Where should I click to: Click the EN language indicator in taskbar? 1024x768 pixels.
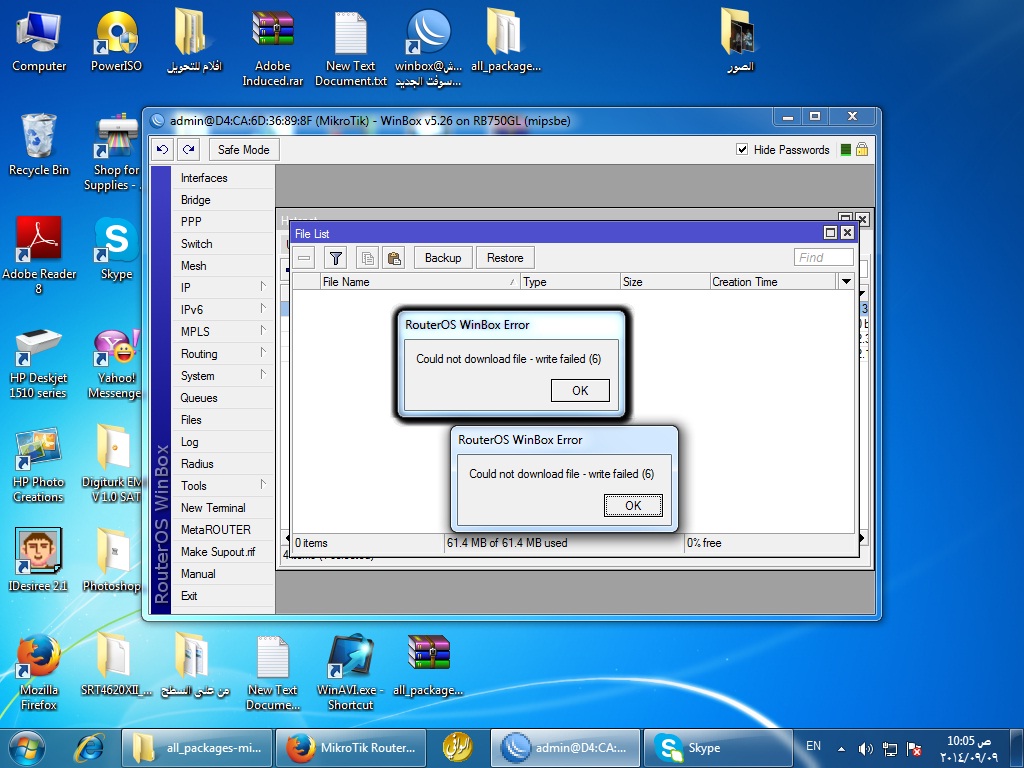(x=813, y=746)
